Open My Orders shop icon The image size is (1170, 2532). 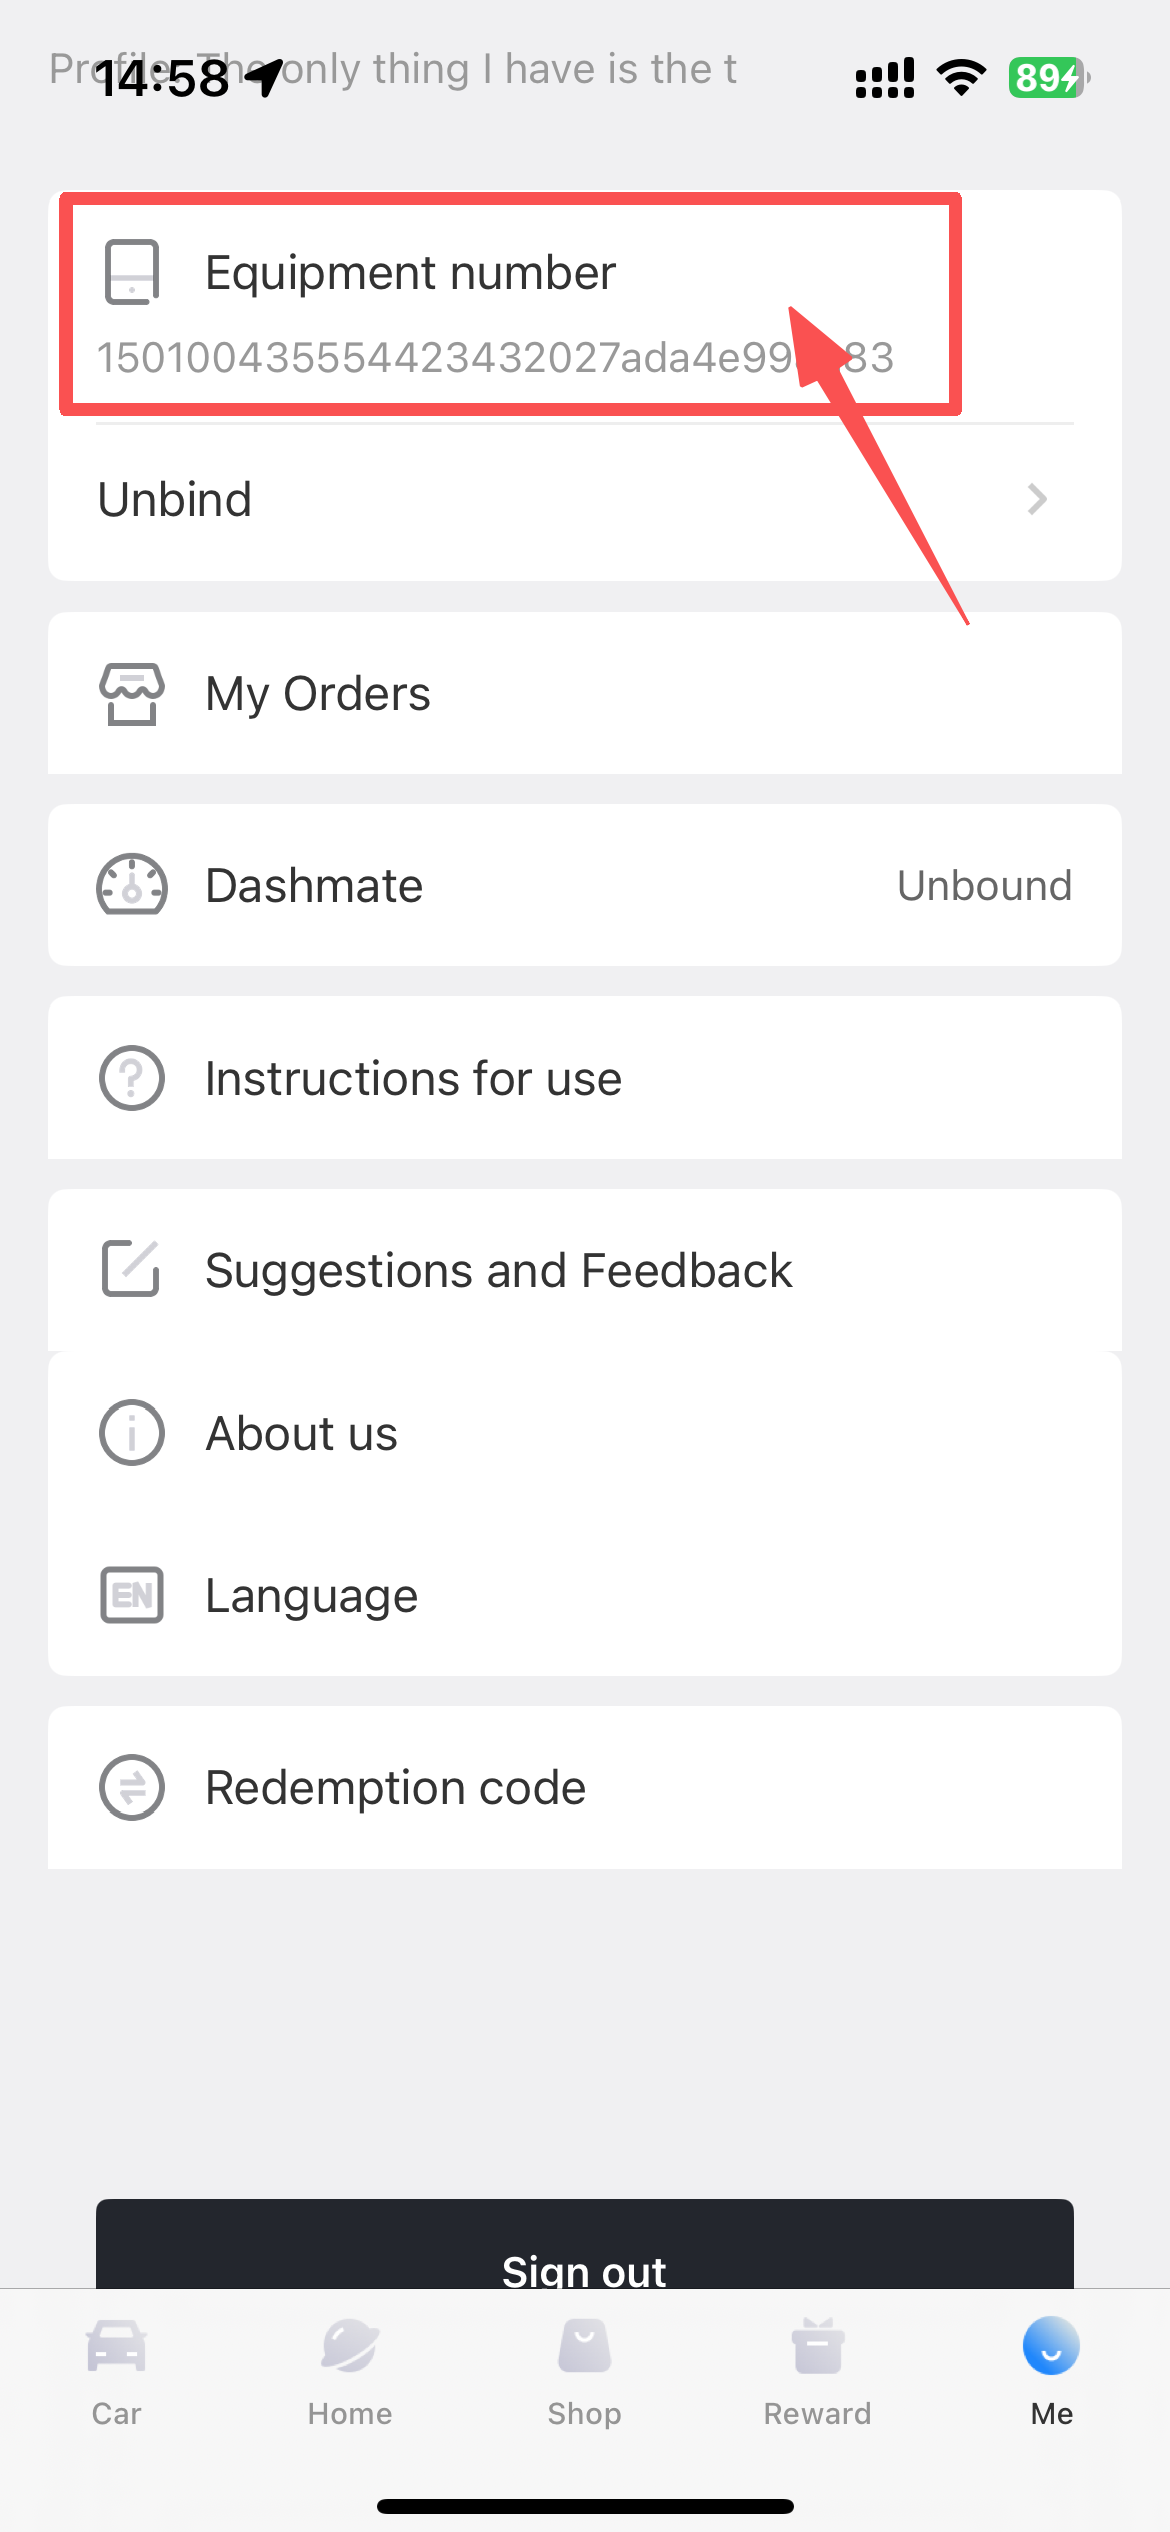(132, 693)
